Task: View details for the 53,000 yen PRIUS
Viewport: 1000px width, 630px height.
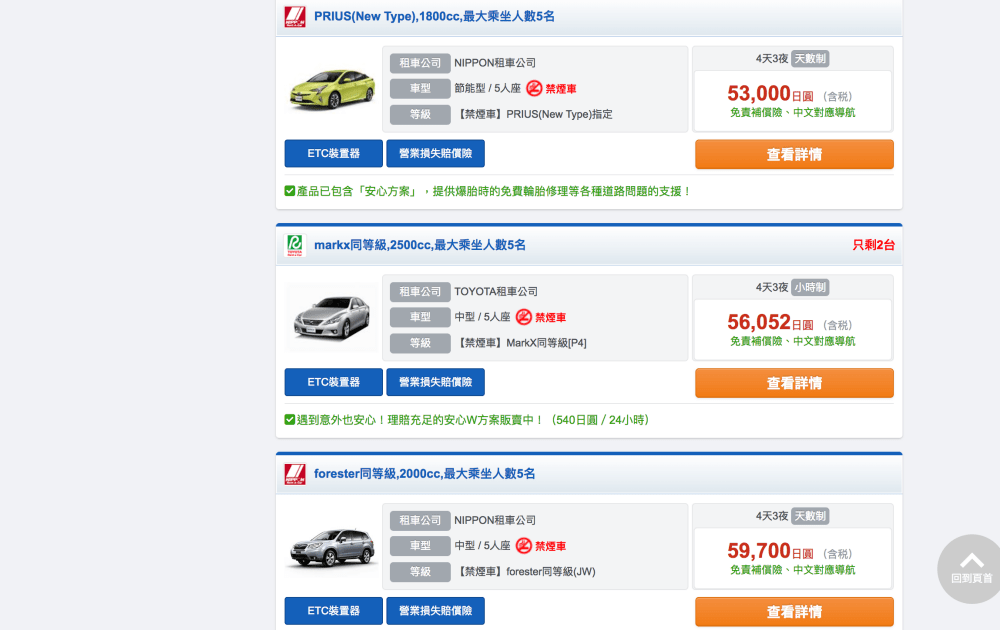Action: coord(794,155)
